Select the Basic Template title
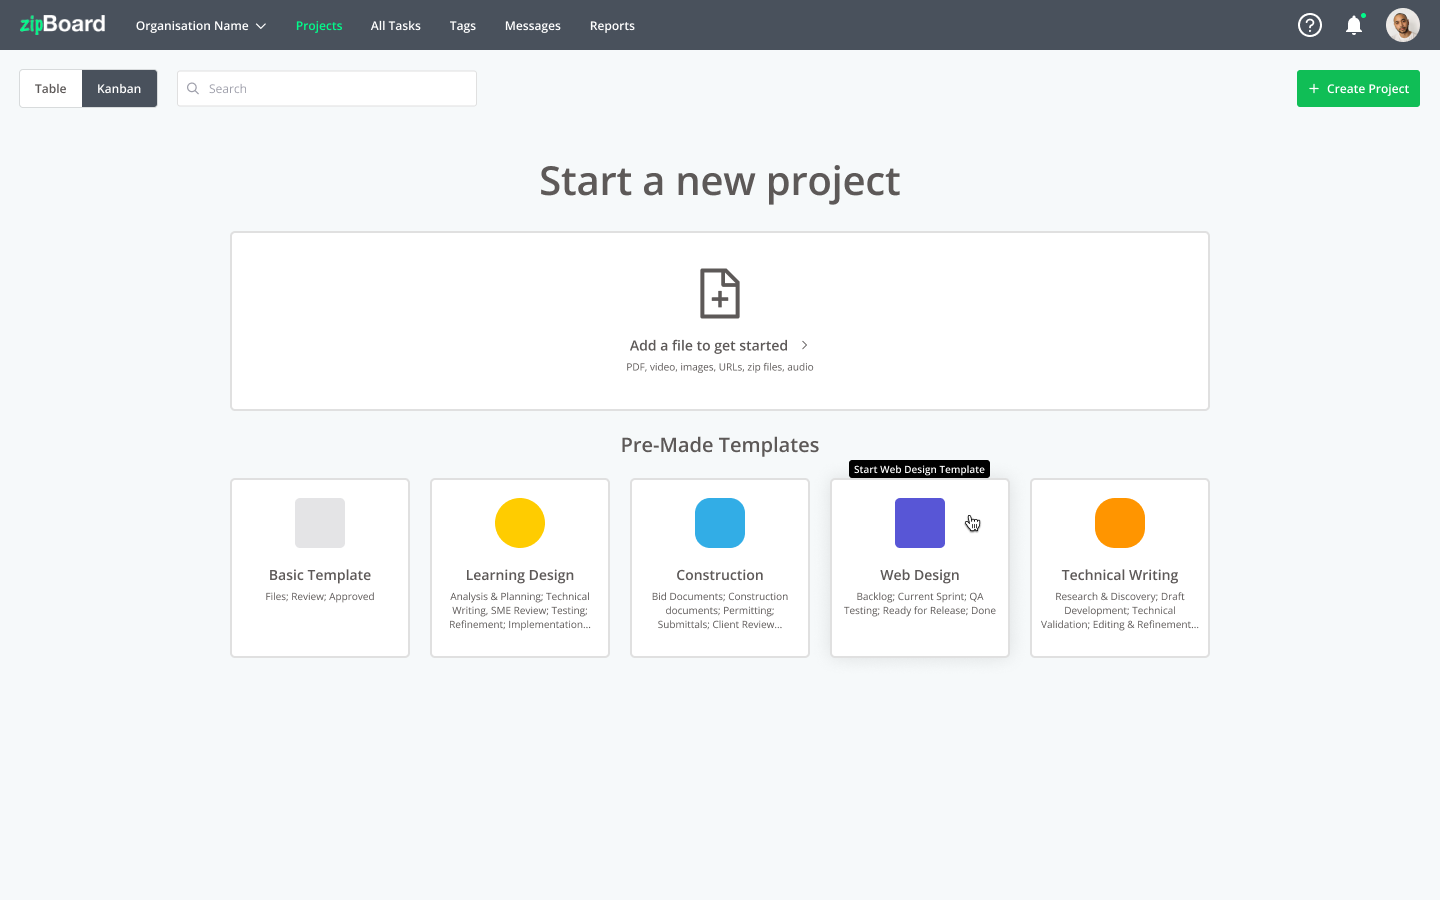Image resolution: width=1440 pixels, height=900 pixels. coord(320,575)
